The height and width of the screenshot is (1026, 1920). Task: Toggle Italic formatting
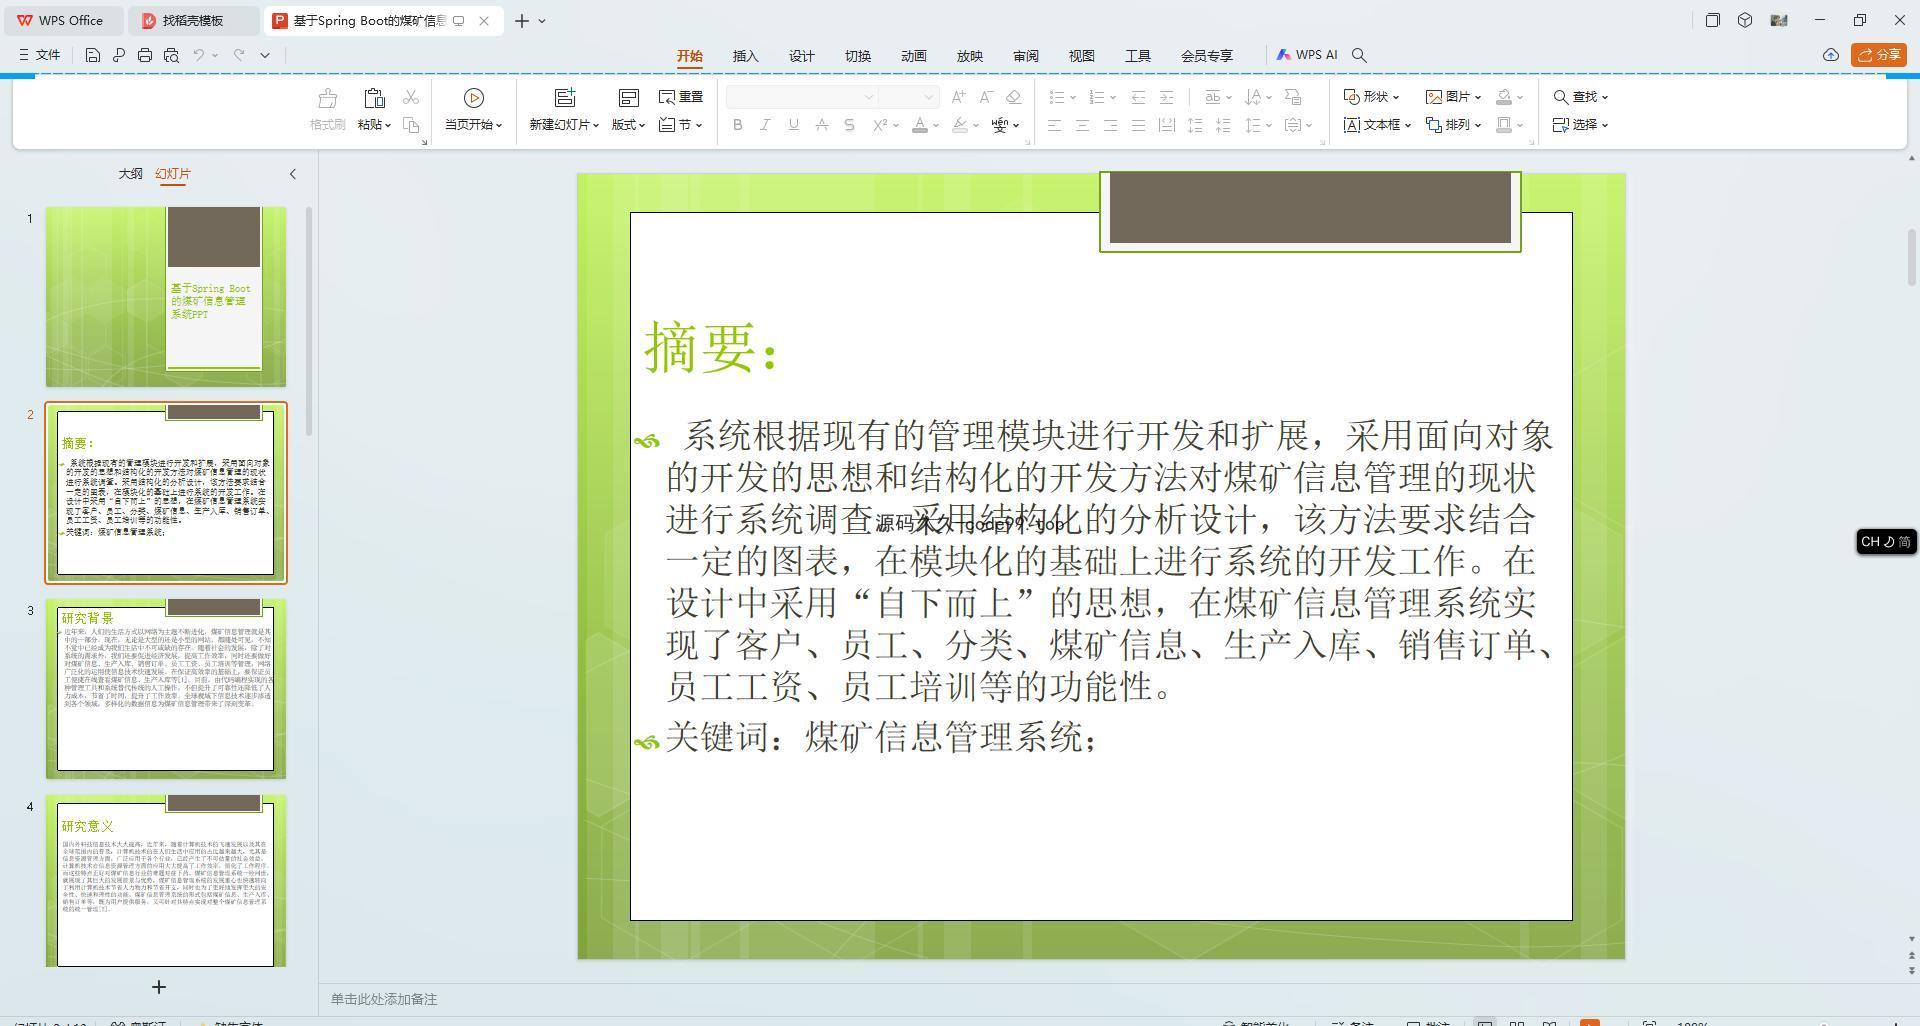(766, 125)
